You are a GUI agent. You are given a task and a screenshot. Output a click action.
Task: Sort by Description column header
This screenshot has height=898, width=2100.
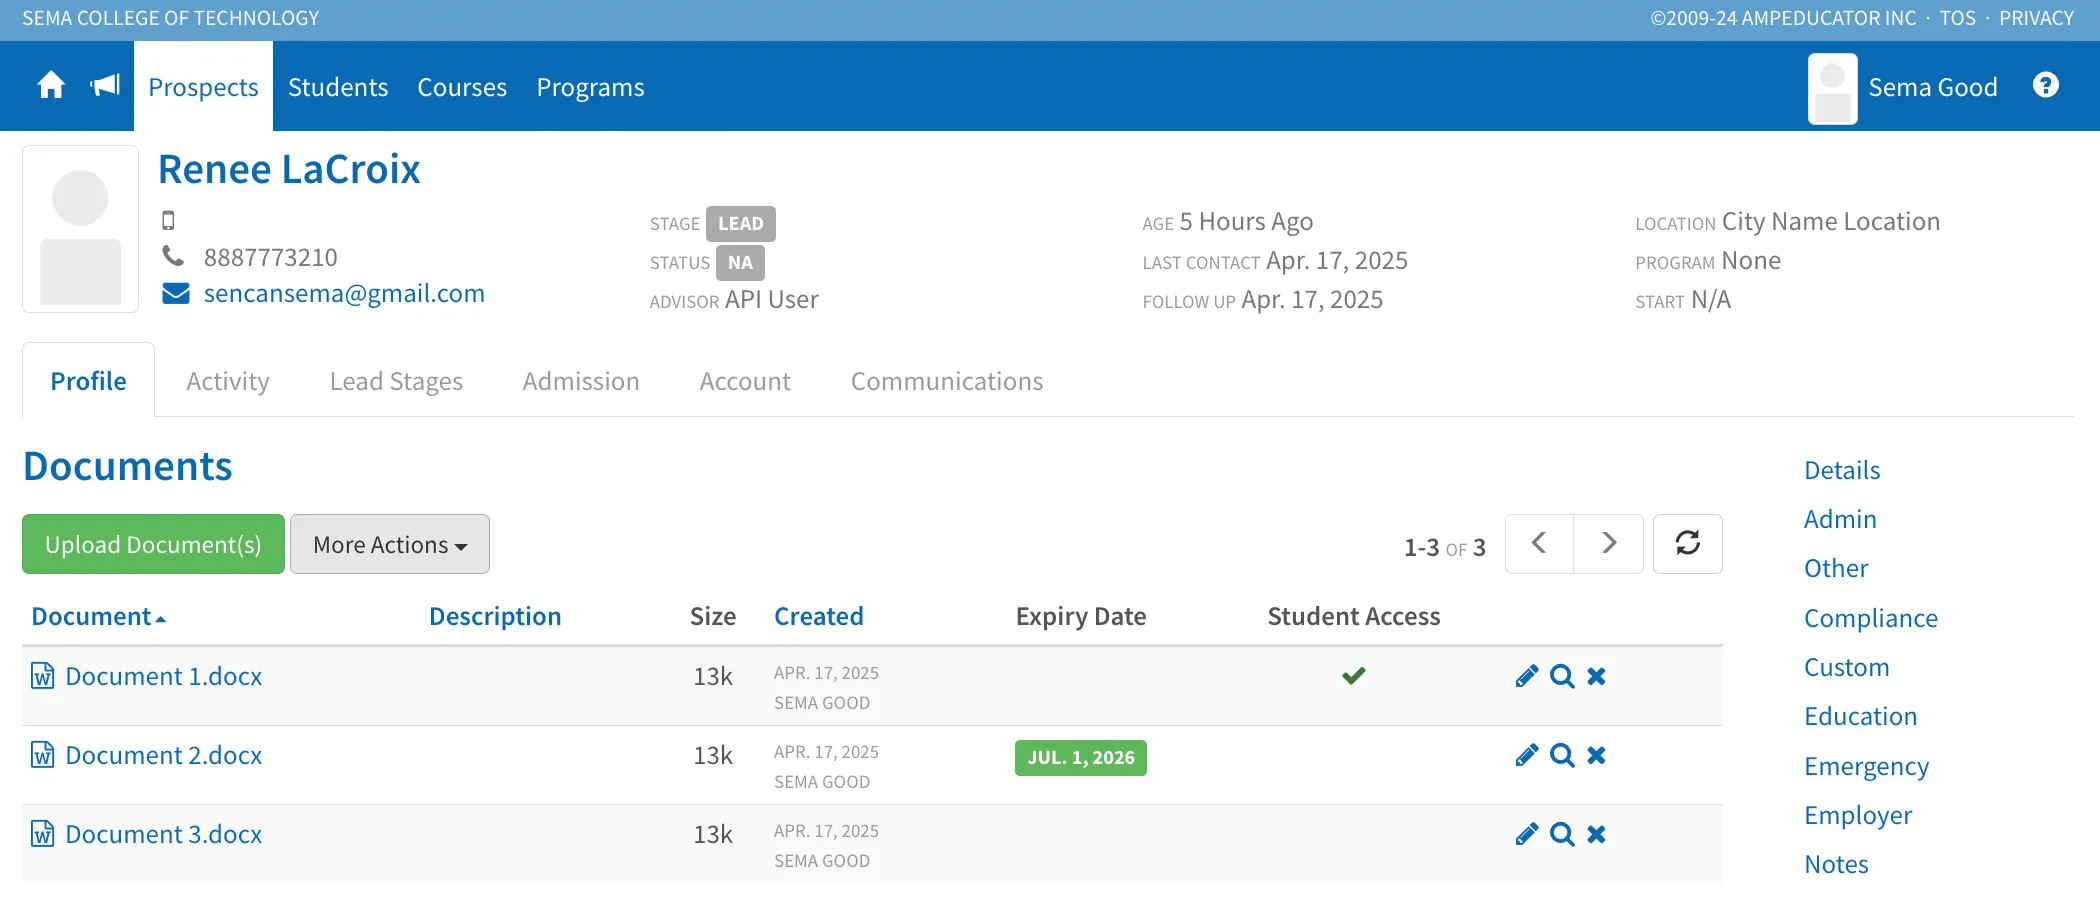(x=495, y=617)
